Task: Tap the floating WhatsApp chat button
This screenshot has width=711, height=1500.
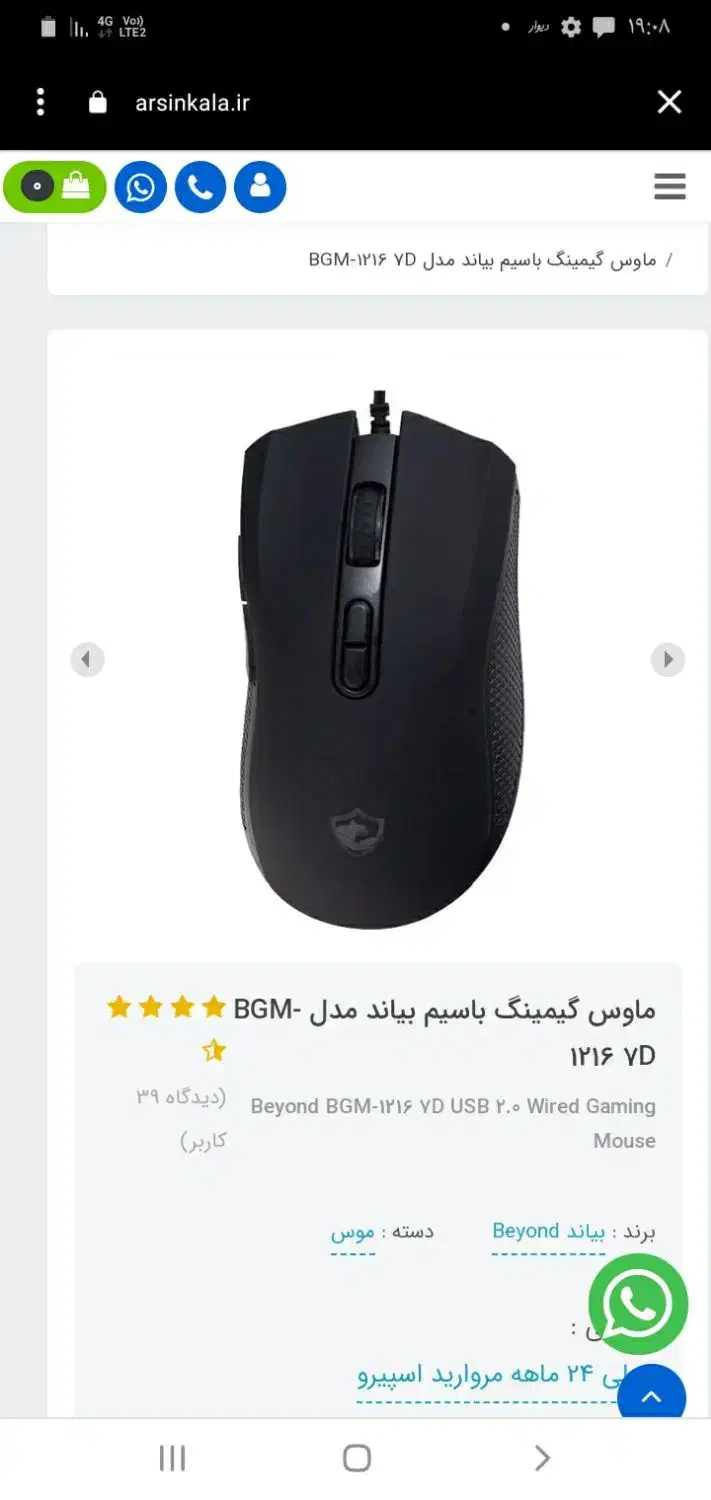Action: pyautogui.click(x=638, y=1304)
